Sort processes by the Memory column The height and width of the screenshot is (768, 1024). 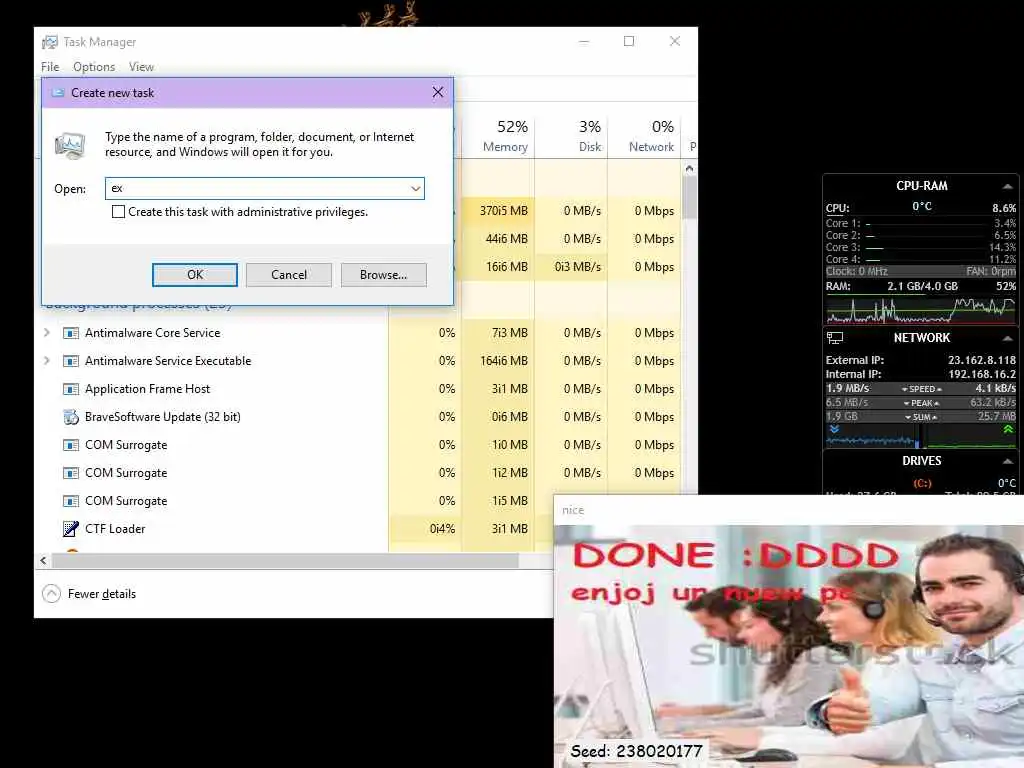[498, 136]
